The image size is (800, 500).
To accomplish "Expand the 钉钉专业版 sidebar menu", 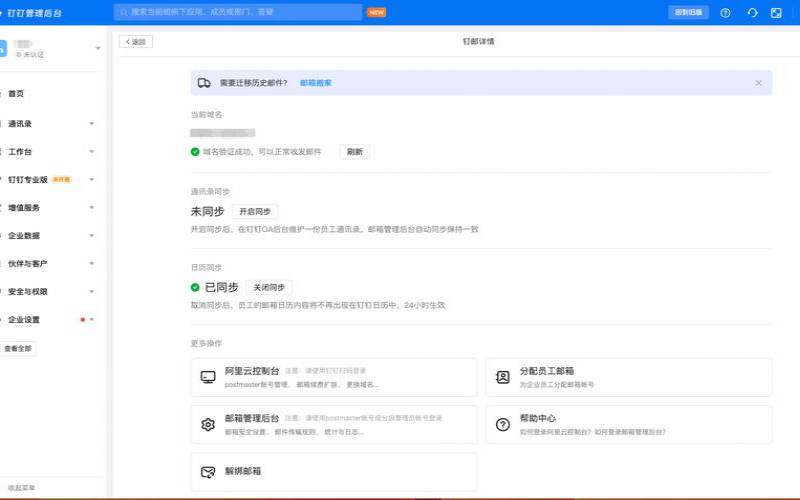I will click(x=92, y=180).
